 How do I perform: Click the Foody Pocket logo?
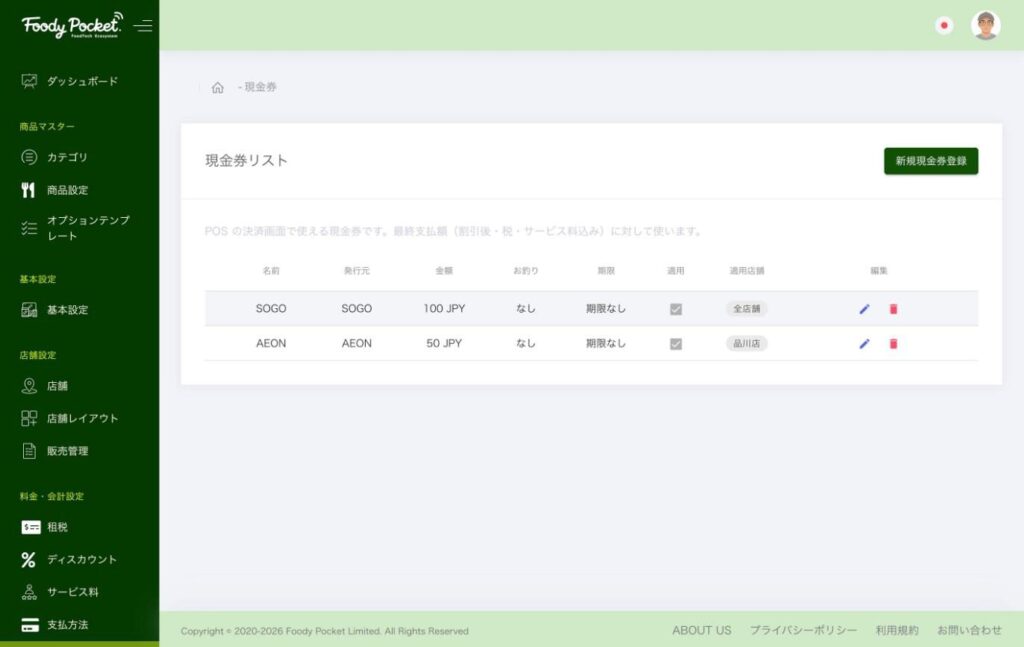point(72,25)
